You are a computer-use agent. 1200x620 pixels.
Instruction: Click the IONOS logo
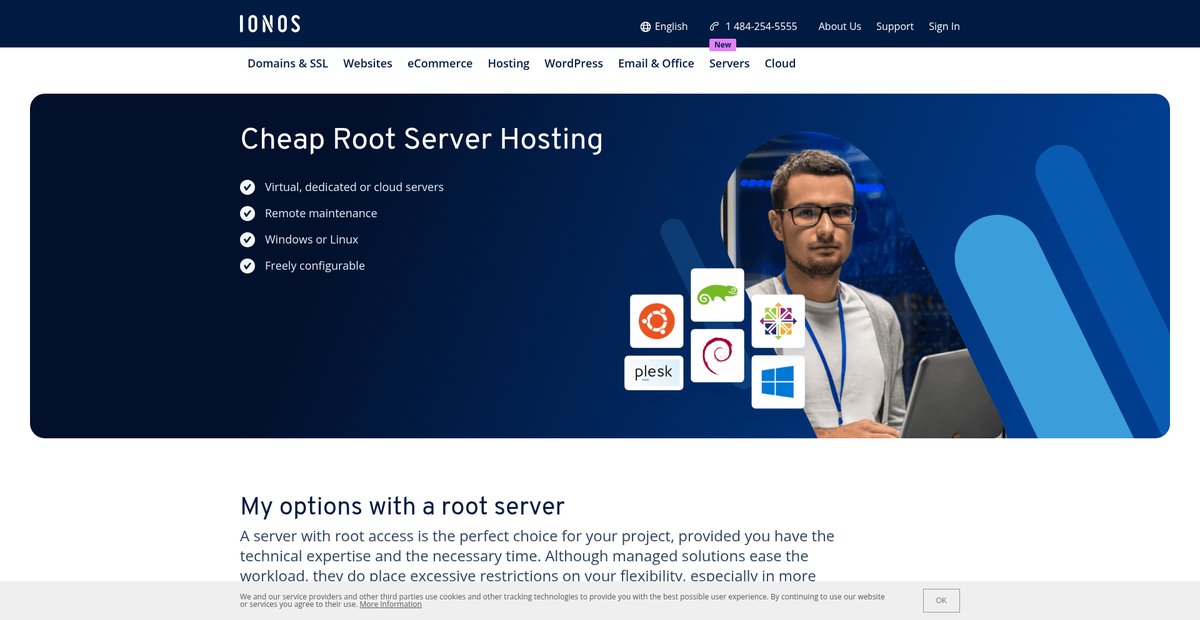270,24
